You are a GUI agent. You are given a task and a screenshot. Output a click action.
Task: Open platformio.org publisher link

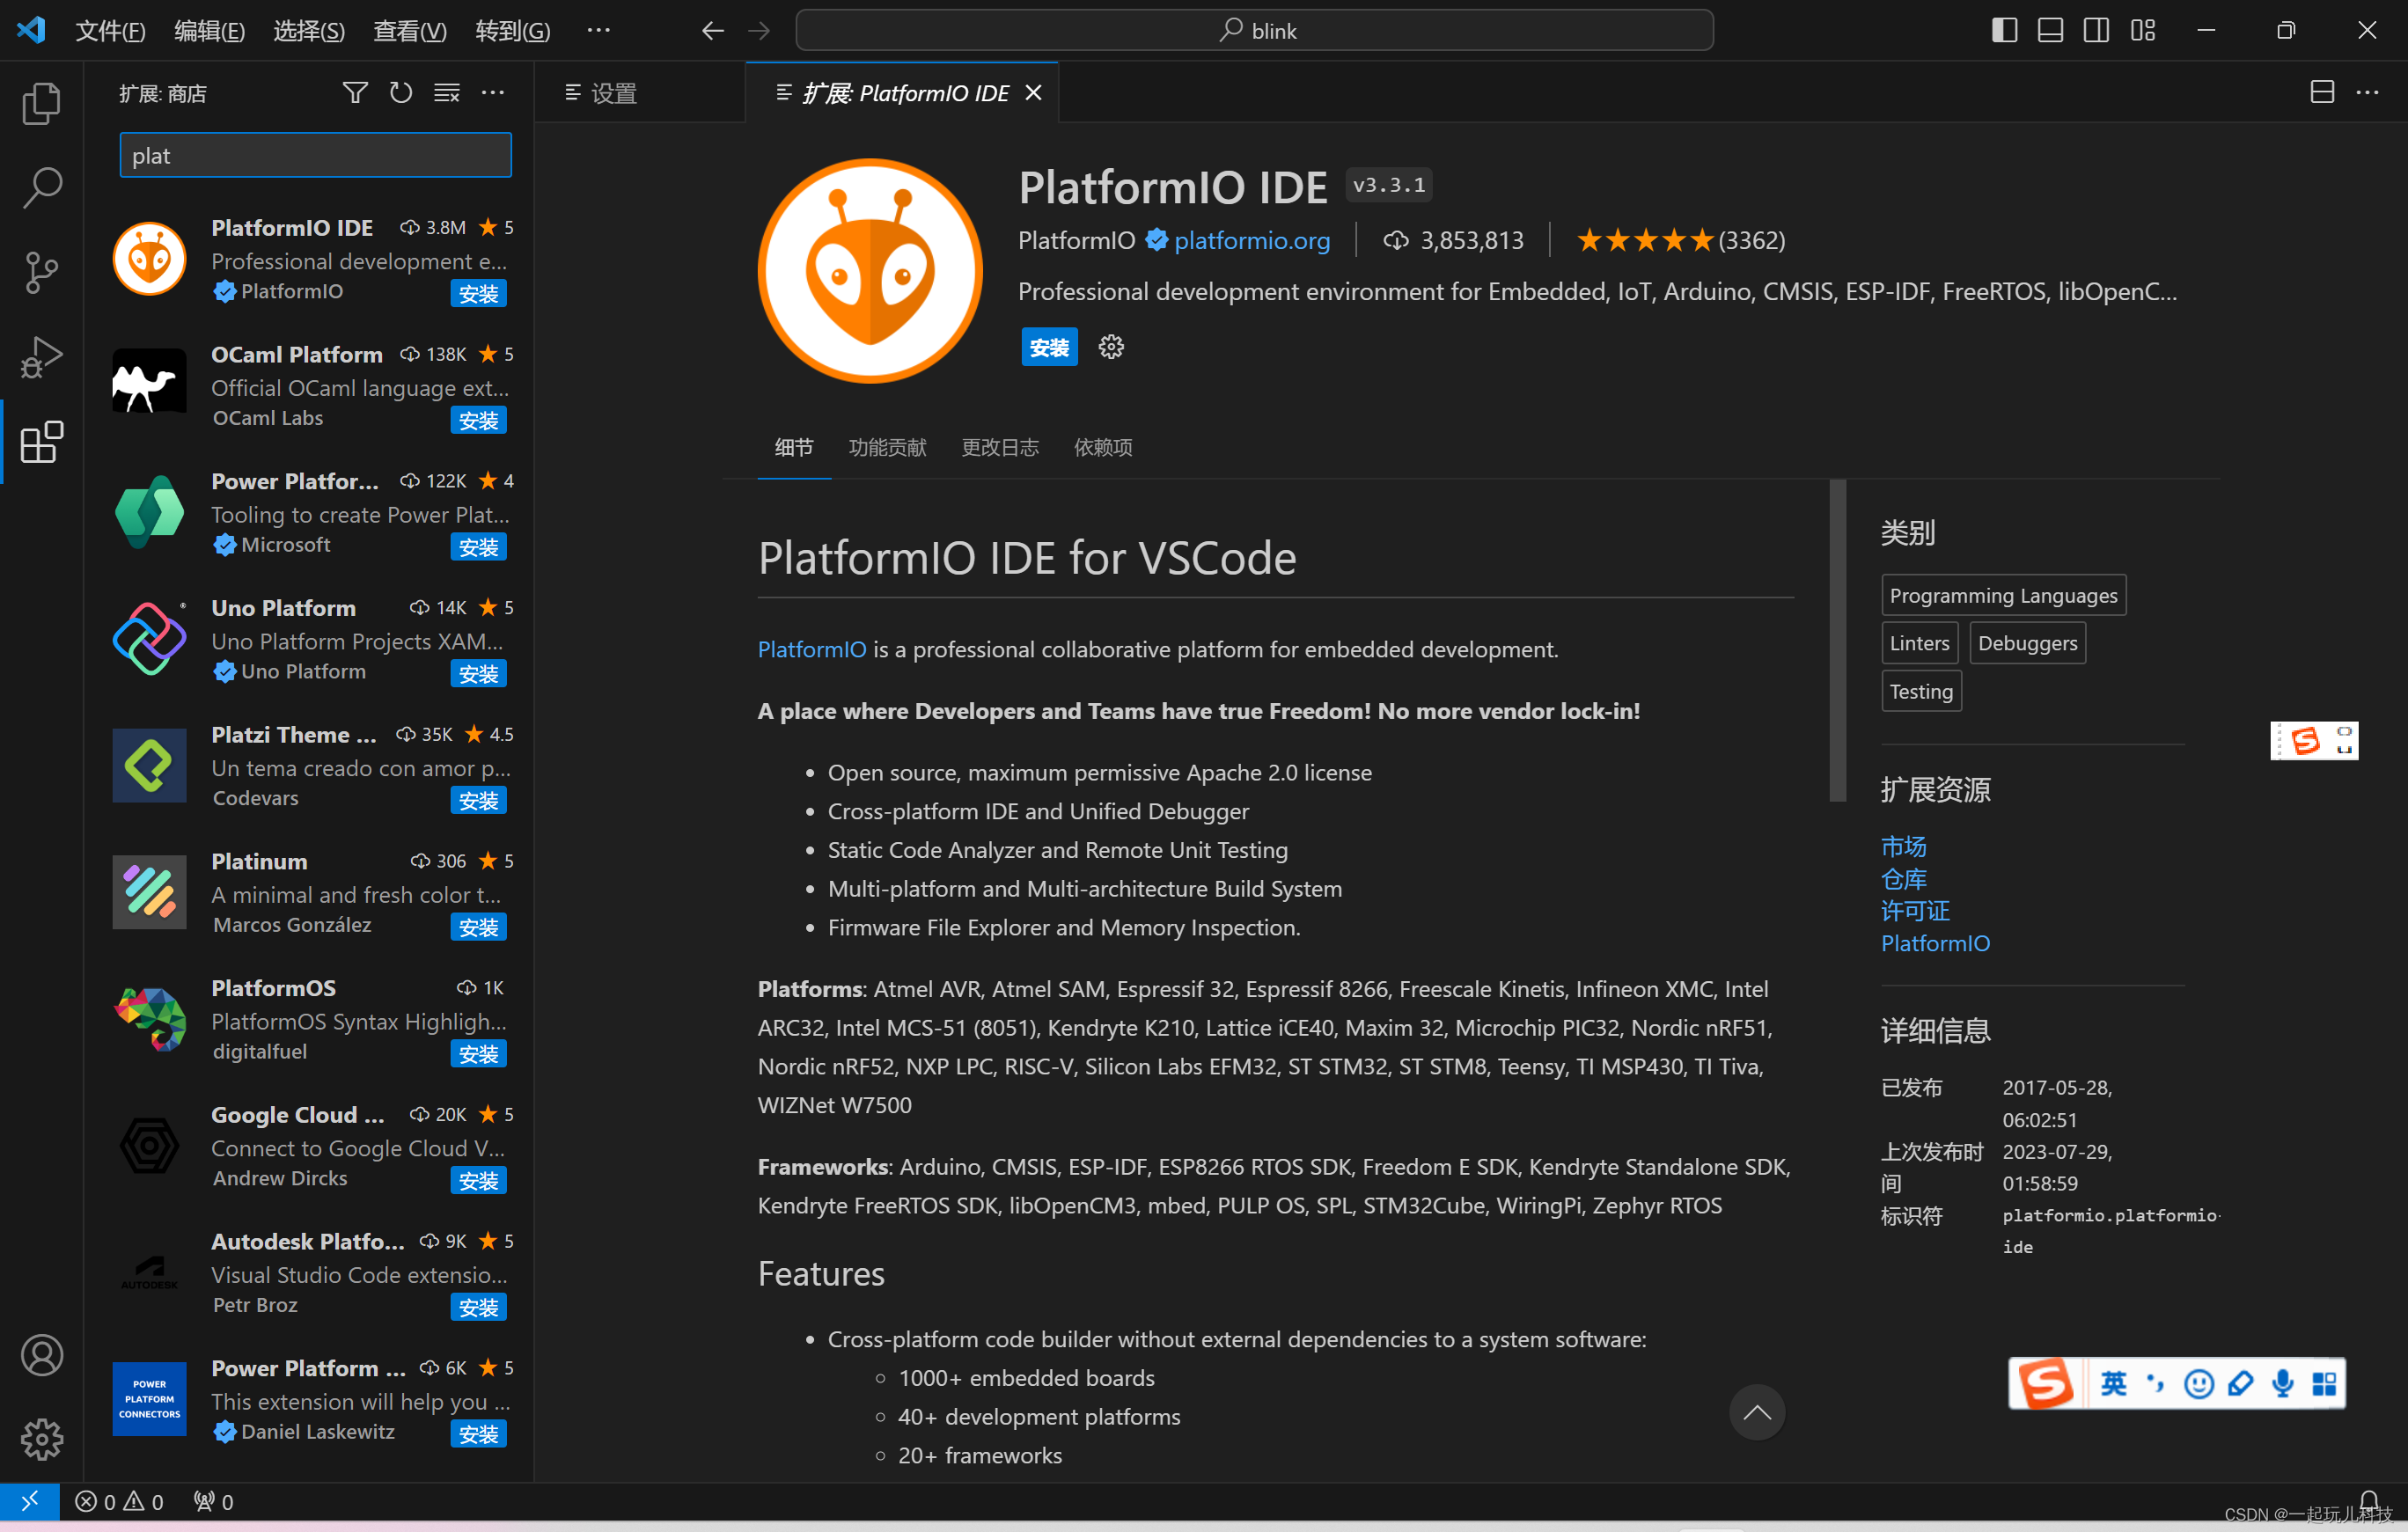coord(1252,241)
